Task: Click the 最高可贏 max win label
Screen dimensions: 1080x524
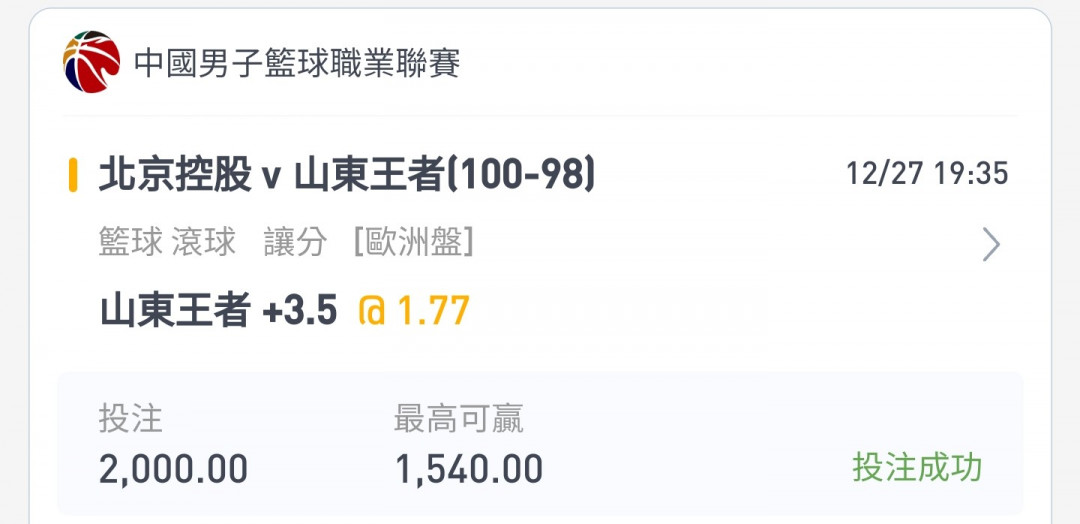Action: point(459,418)
